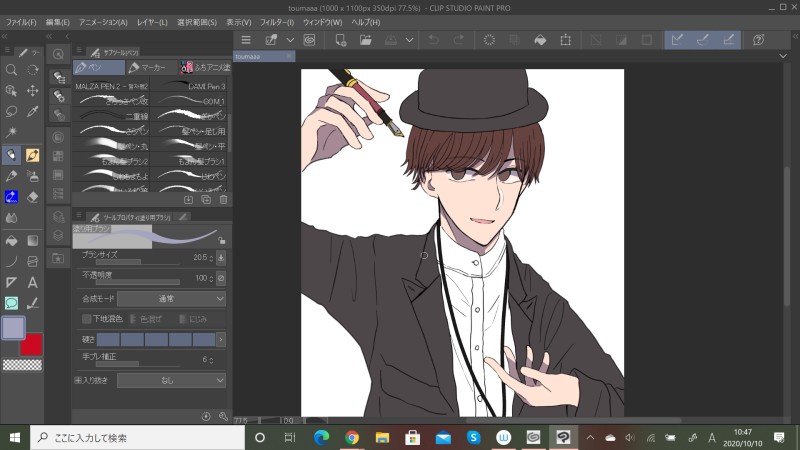Show hidden system tray icons chevron
800x450 pixels.
pos(590,437)
